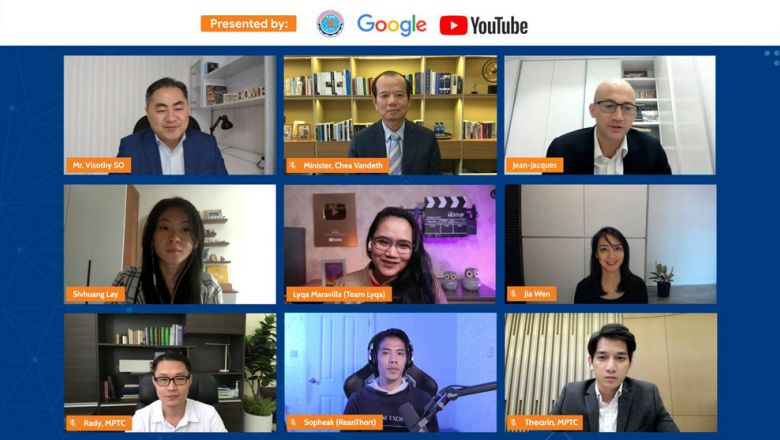Click muted mic icon beside Minister, Chea Vandeth
780x440 pixels.
click(294, 166)
